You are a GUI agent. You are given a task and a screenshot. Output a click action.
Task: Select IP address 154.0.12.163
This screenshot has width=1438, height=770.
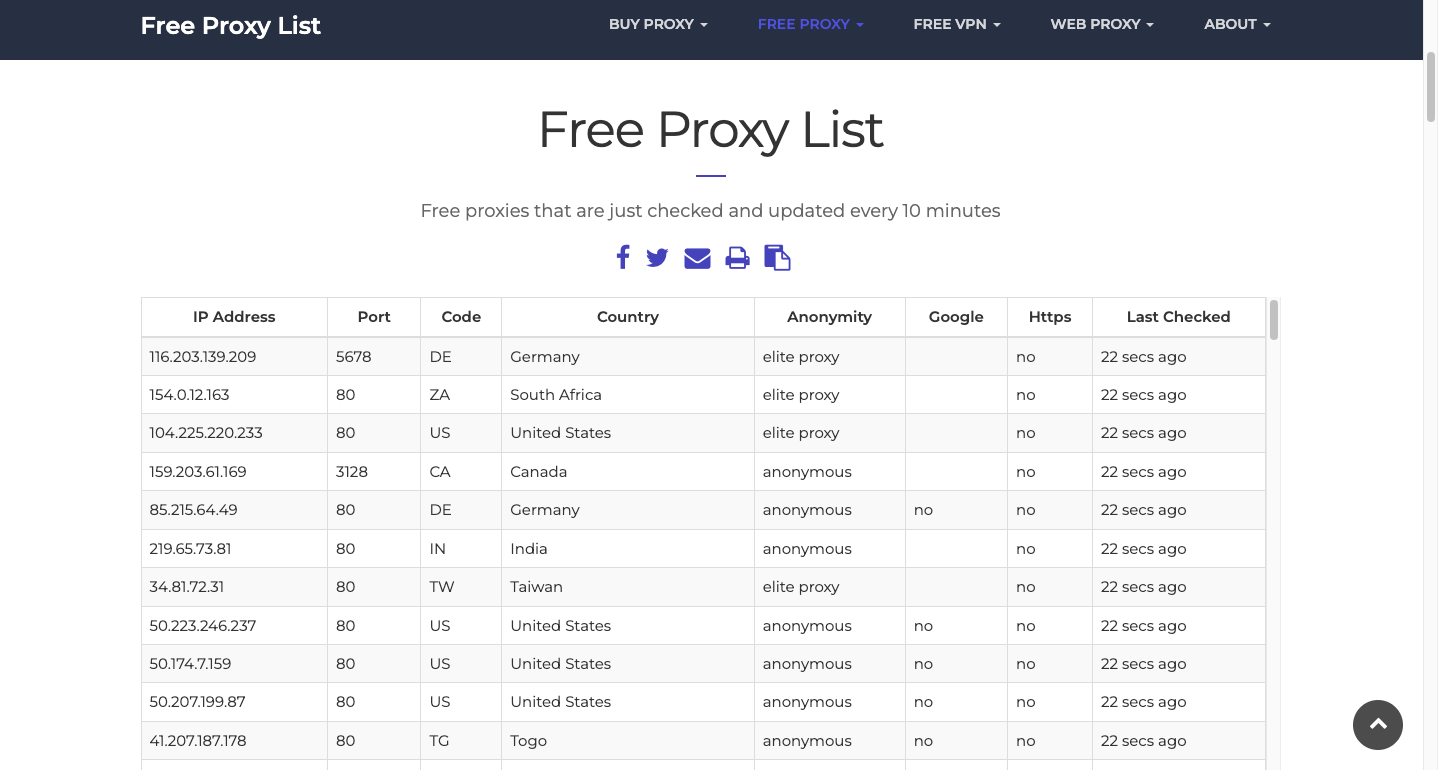(190, 395)
